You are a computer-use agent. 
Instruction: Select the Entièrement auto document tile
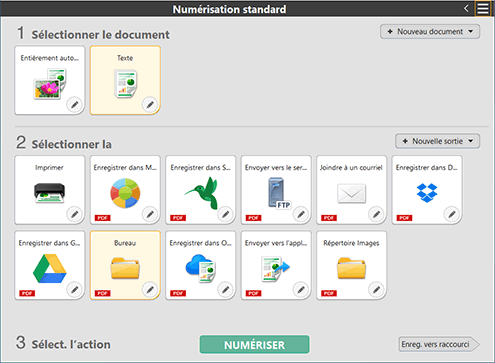click(49, 80)
